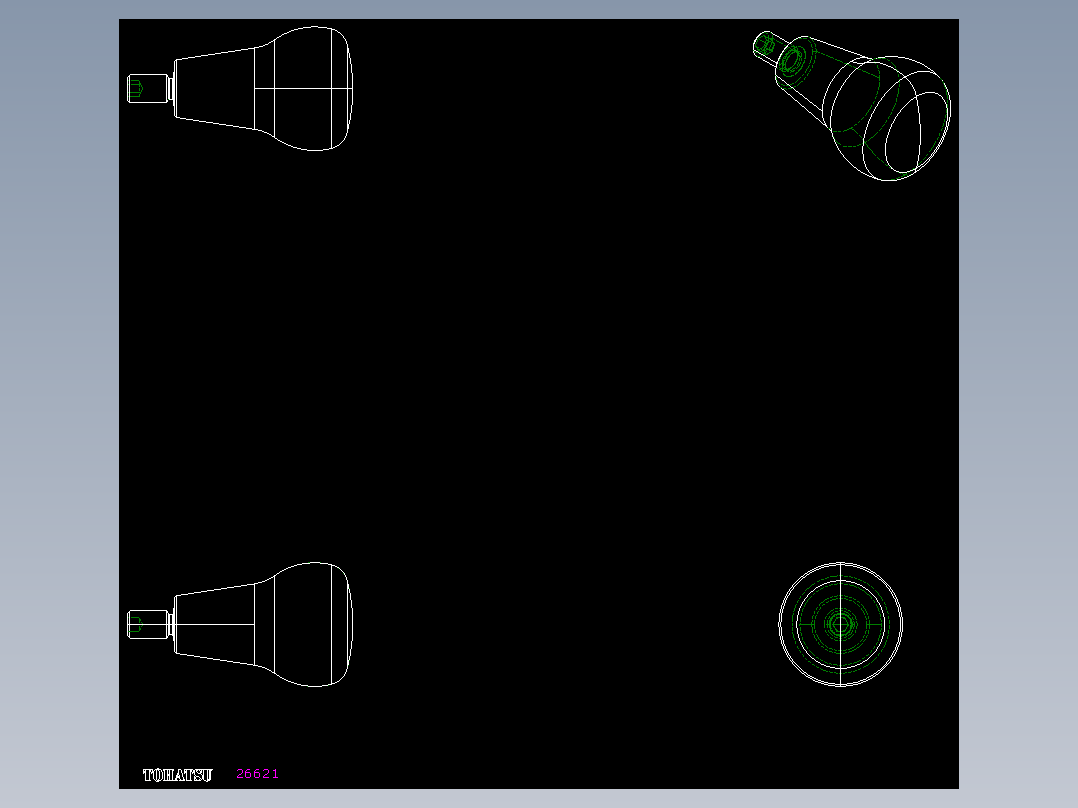This screenshot has width=1078, height=808.
Task: Click the TOHATSU label text
Action: (177, 775)
